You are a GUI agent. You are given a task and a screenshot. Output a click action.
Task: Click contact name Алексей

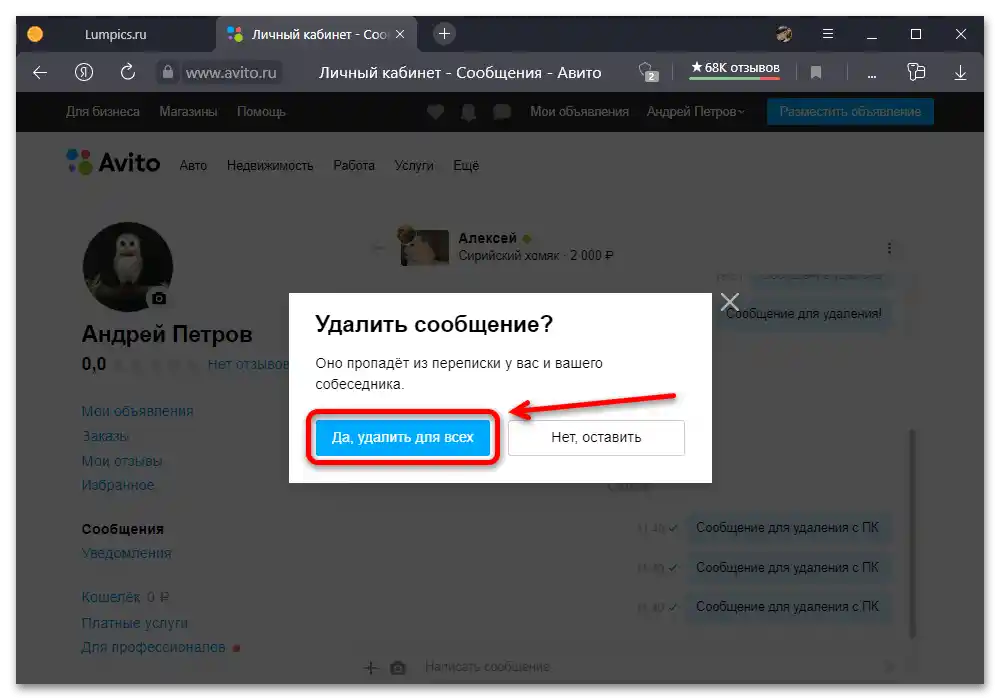(x=487, y=238)
